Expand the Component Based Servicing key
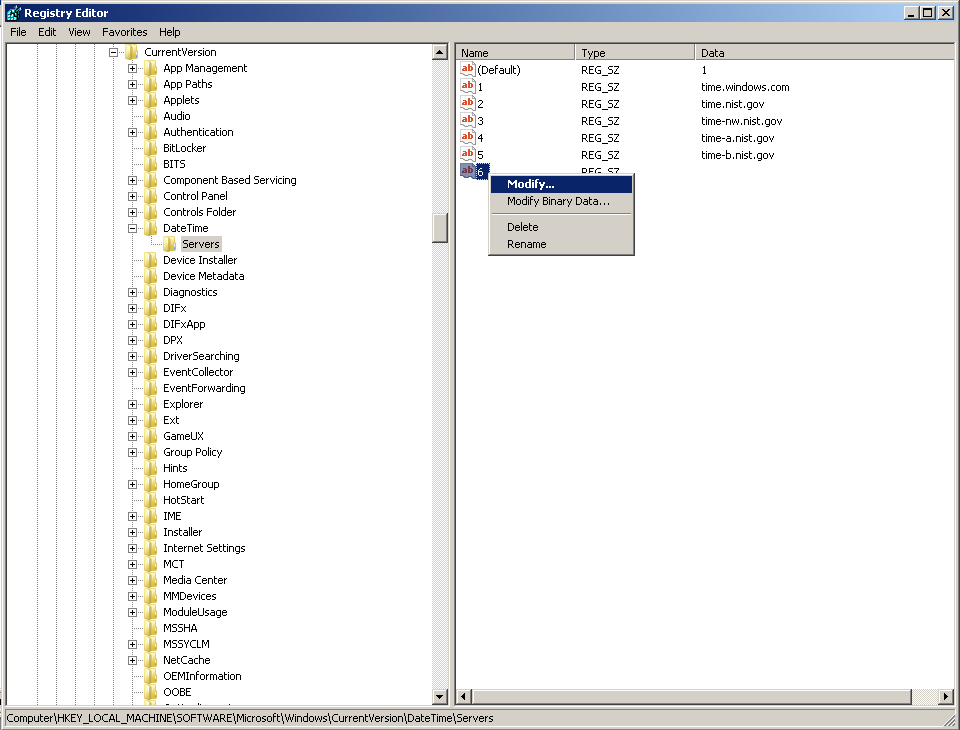 pyautogui.click(x=132, y=180)
